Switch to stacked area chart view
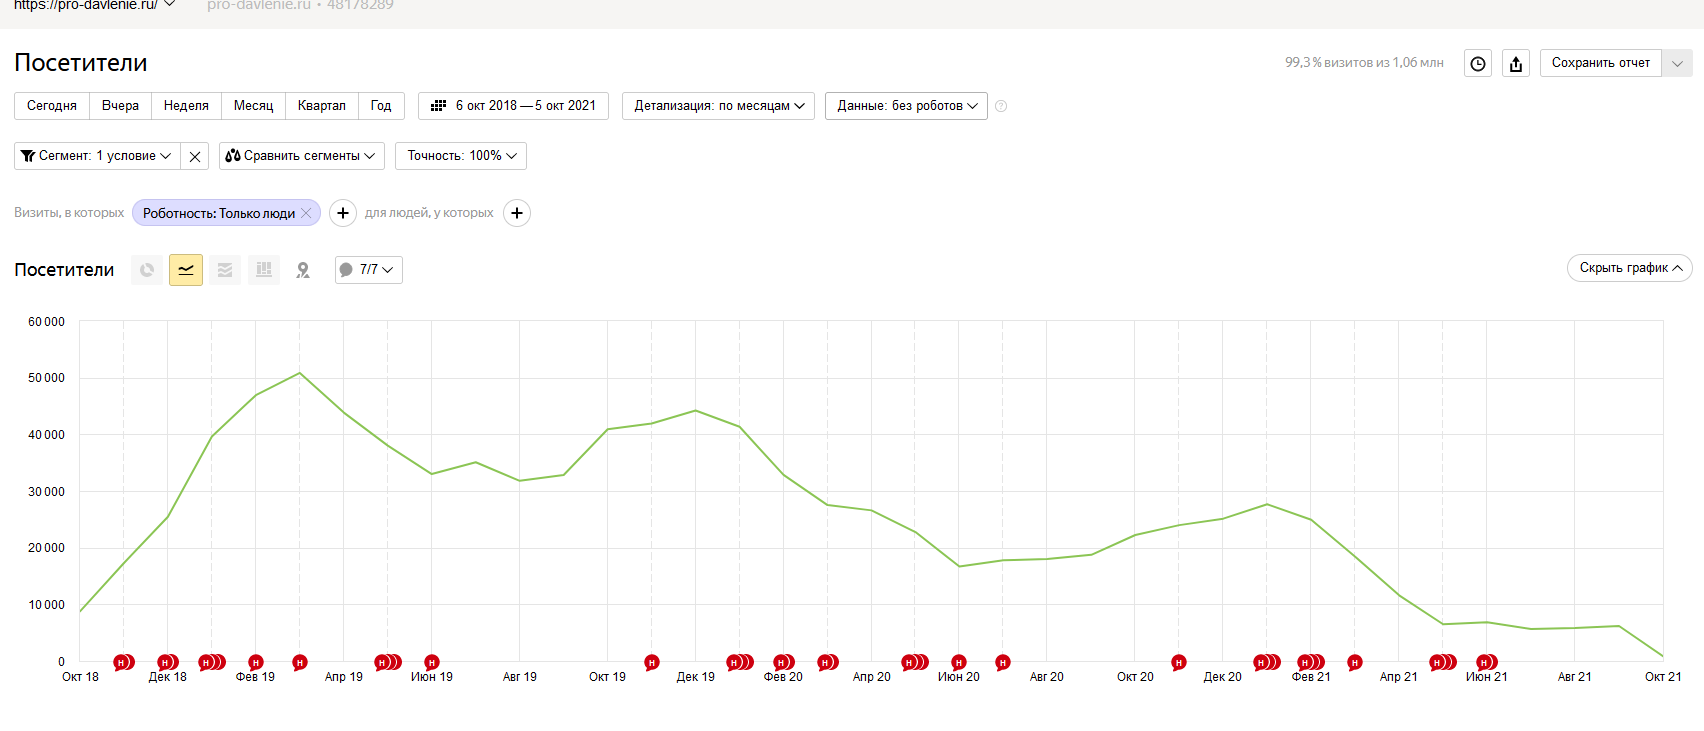 [225, 270]
